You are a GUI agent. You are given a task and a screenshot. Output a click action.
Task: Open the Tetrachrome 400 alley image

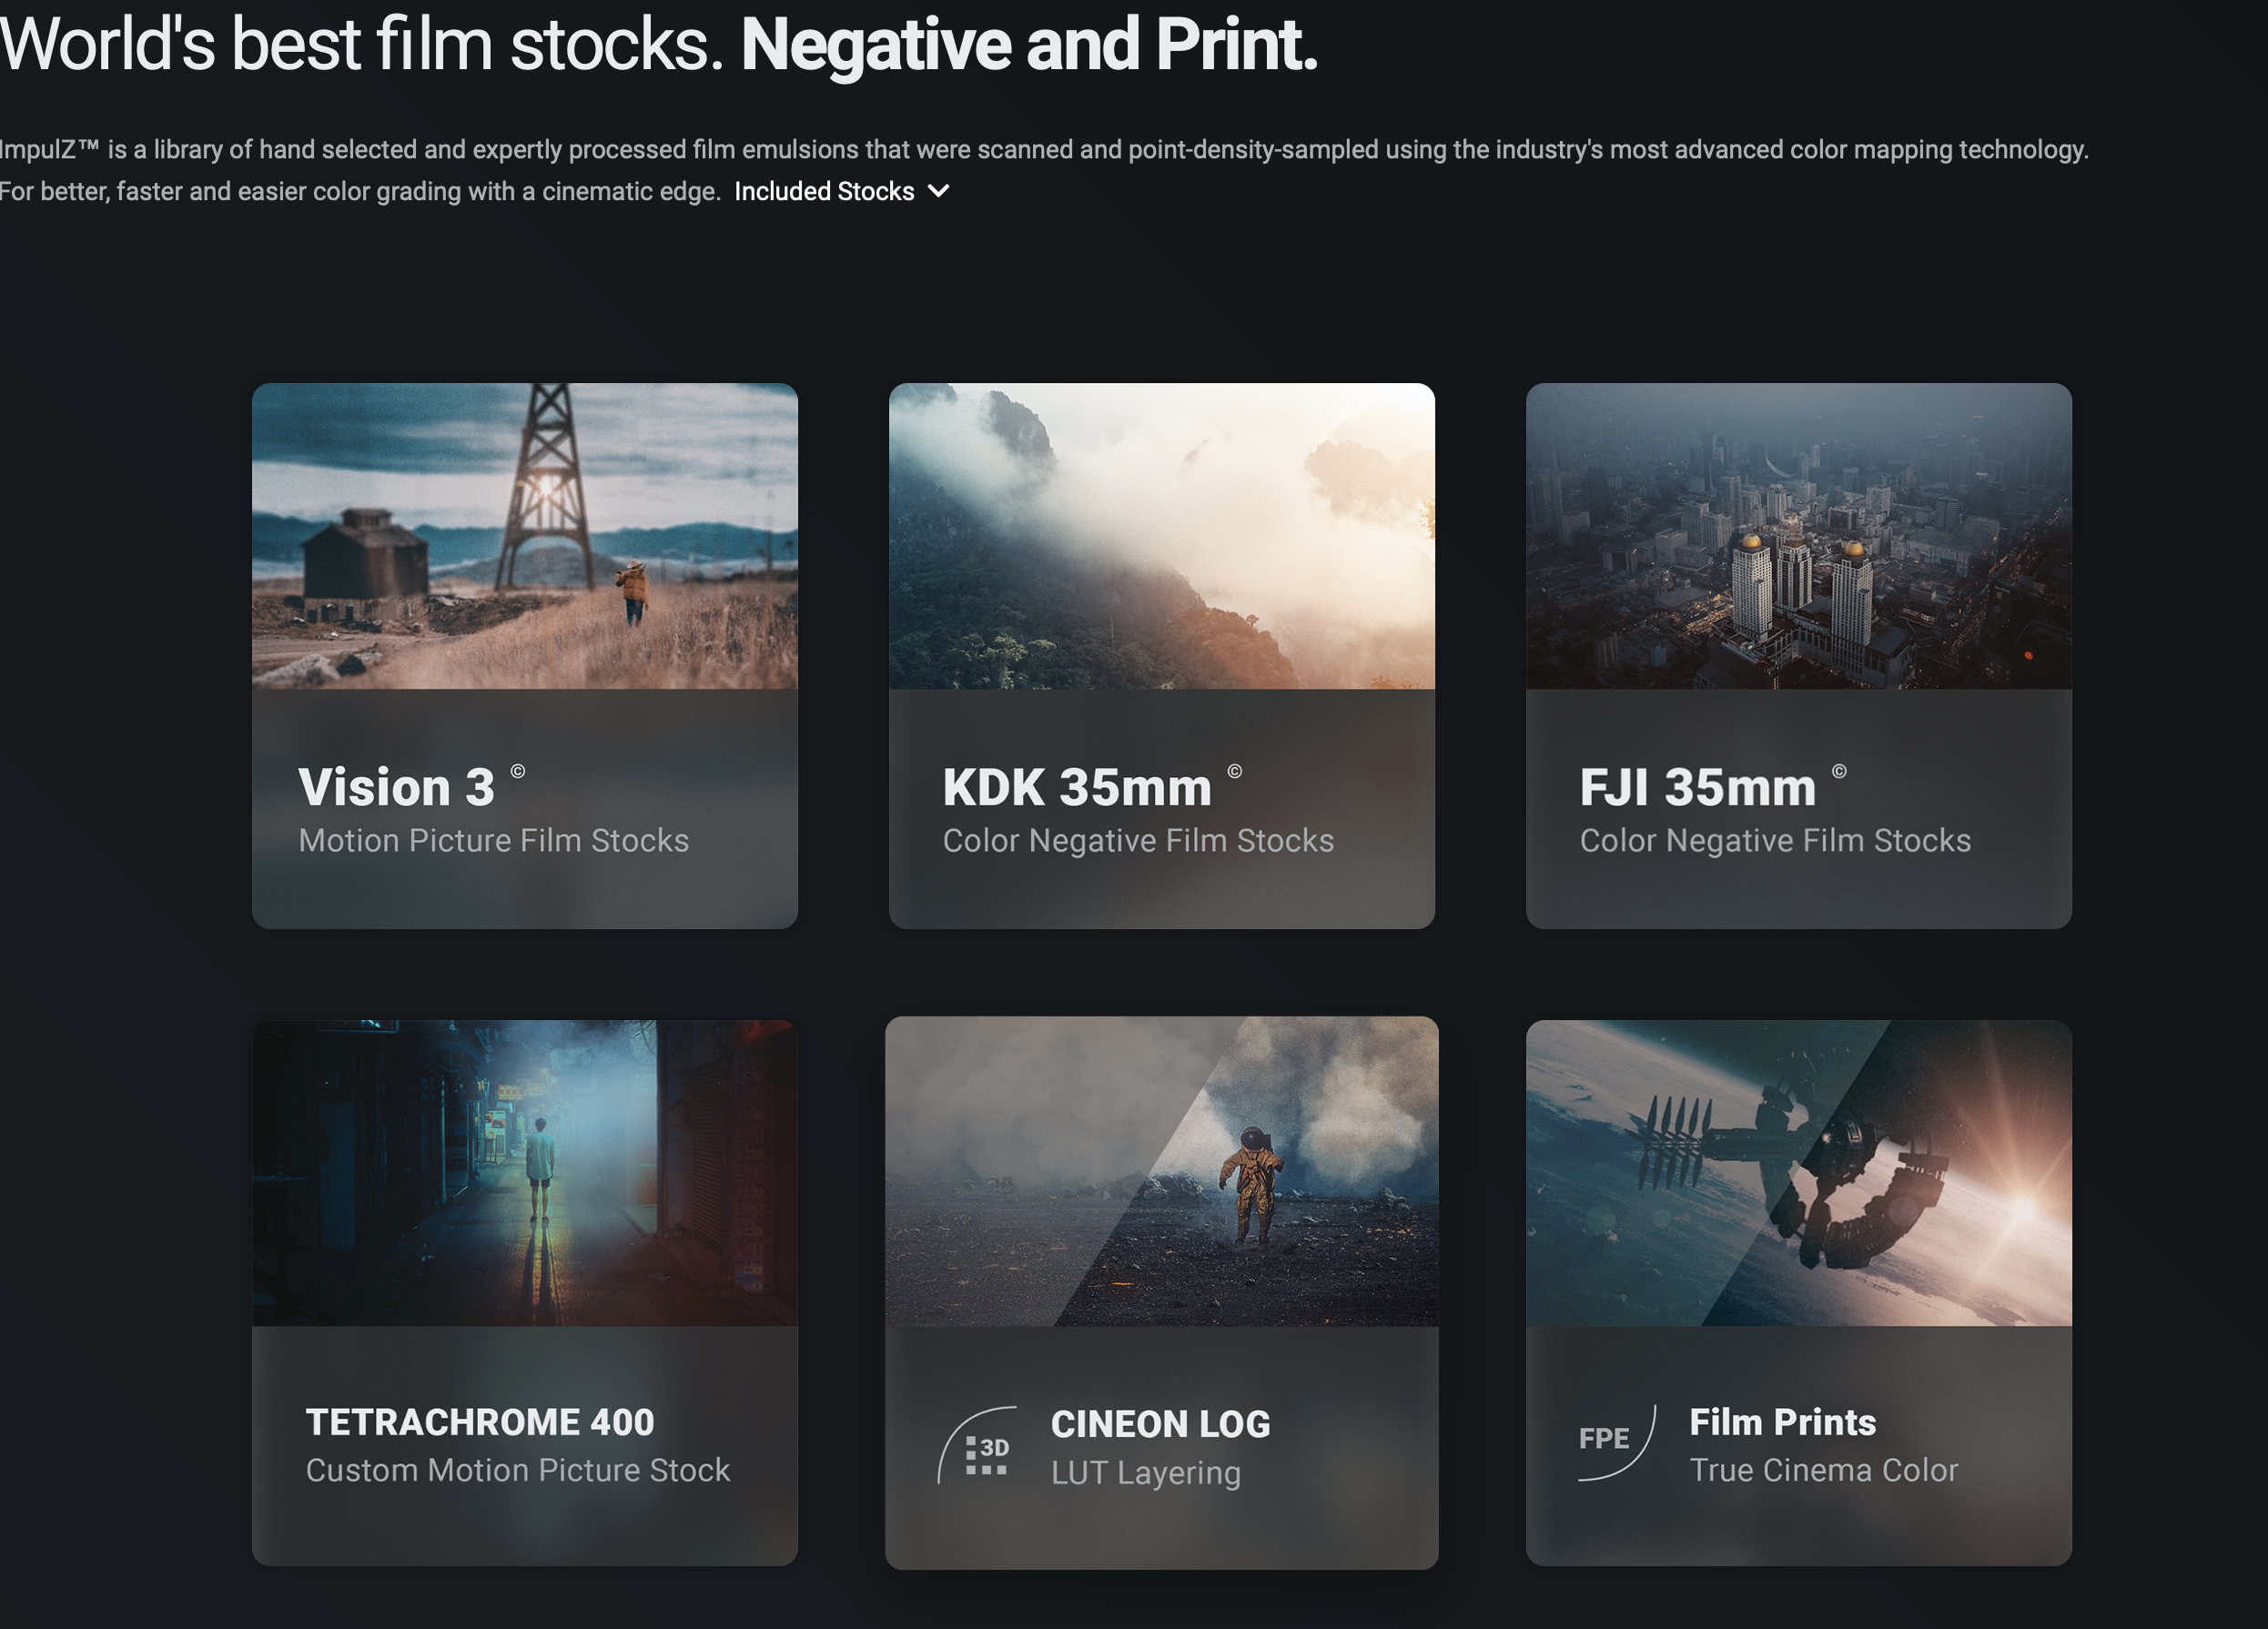524,1172
